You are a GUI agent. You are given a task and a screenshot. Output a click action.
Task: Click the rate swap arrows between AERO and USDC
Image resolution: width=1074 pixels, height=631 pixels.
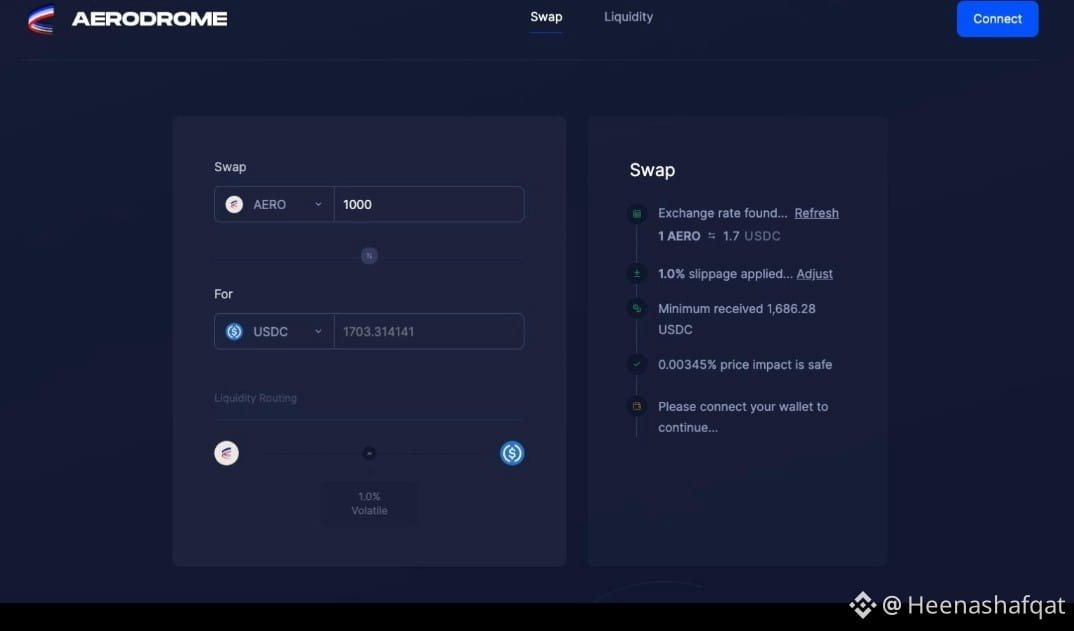tap(712, 236)
